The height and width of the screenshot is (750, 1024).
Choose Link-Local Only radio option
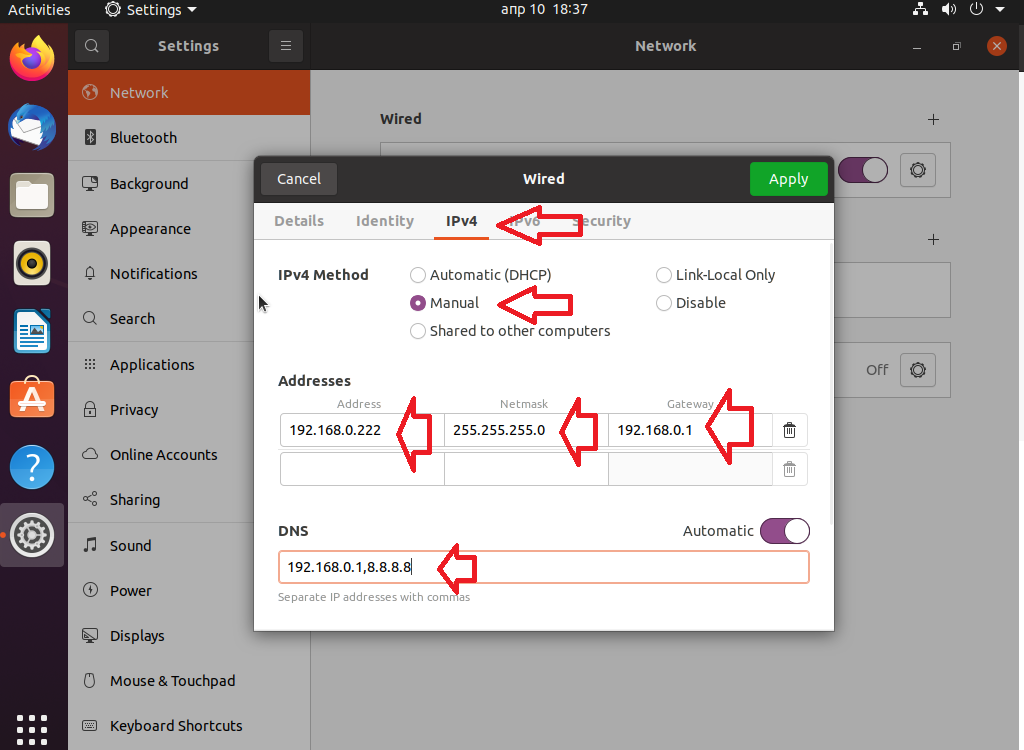point(664,275)
